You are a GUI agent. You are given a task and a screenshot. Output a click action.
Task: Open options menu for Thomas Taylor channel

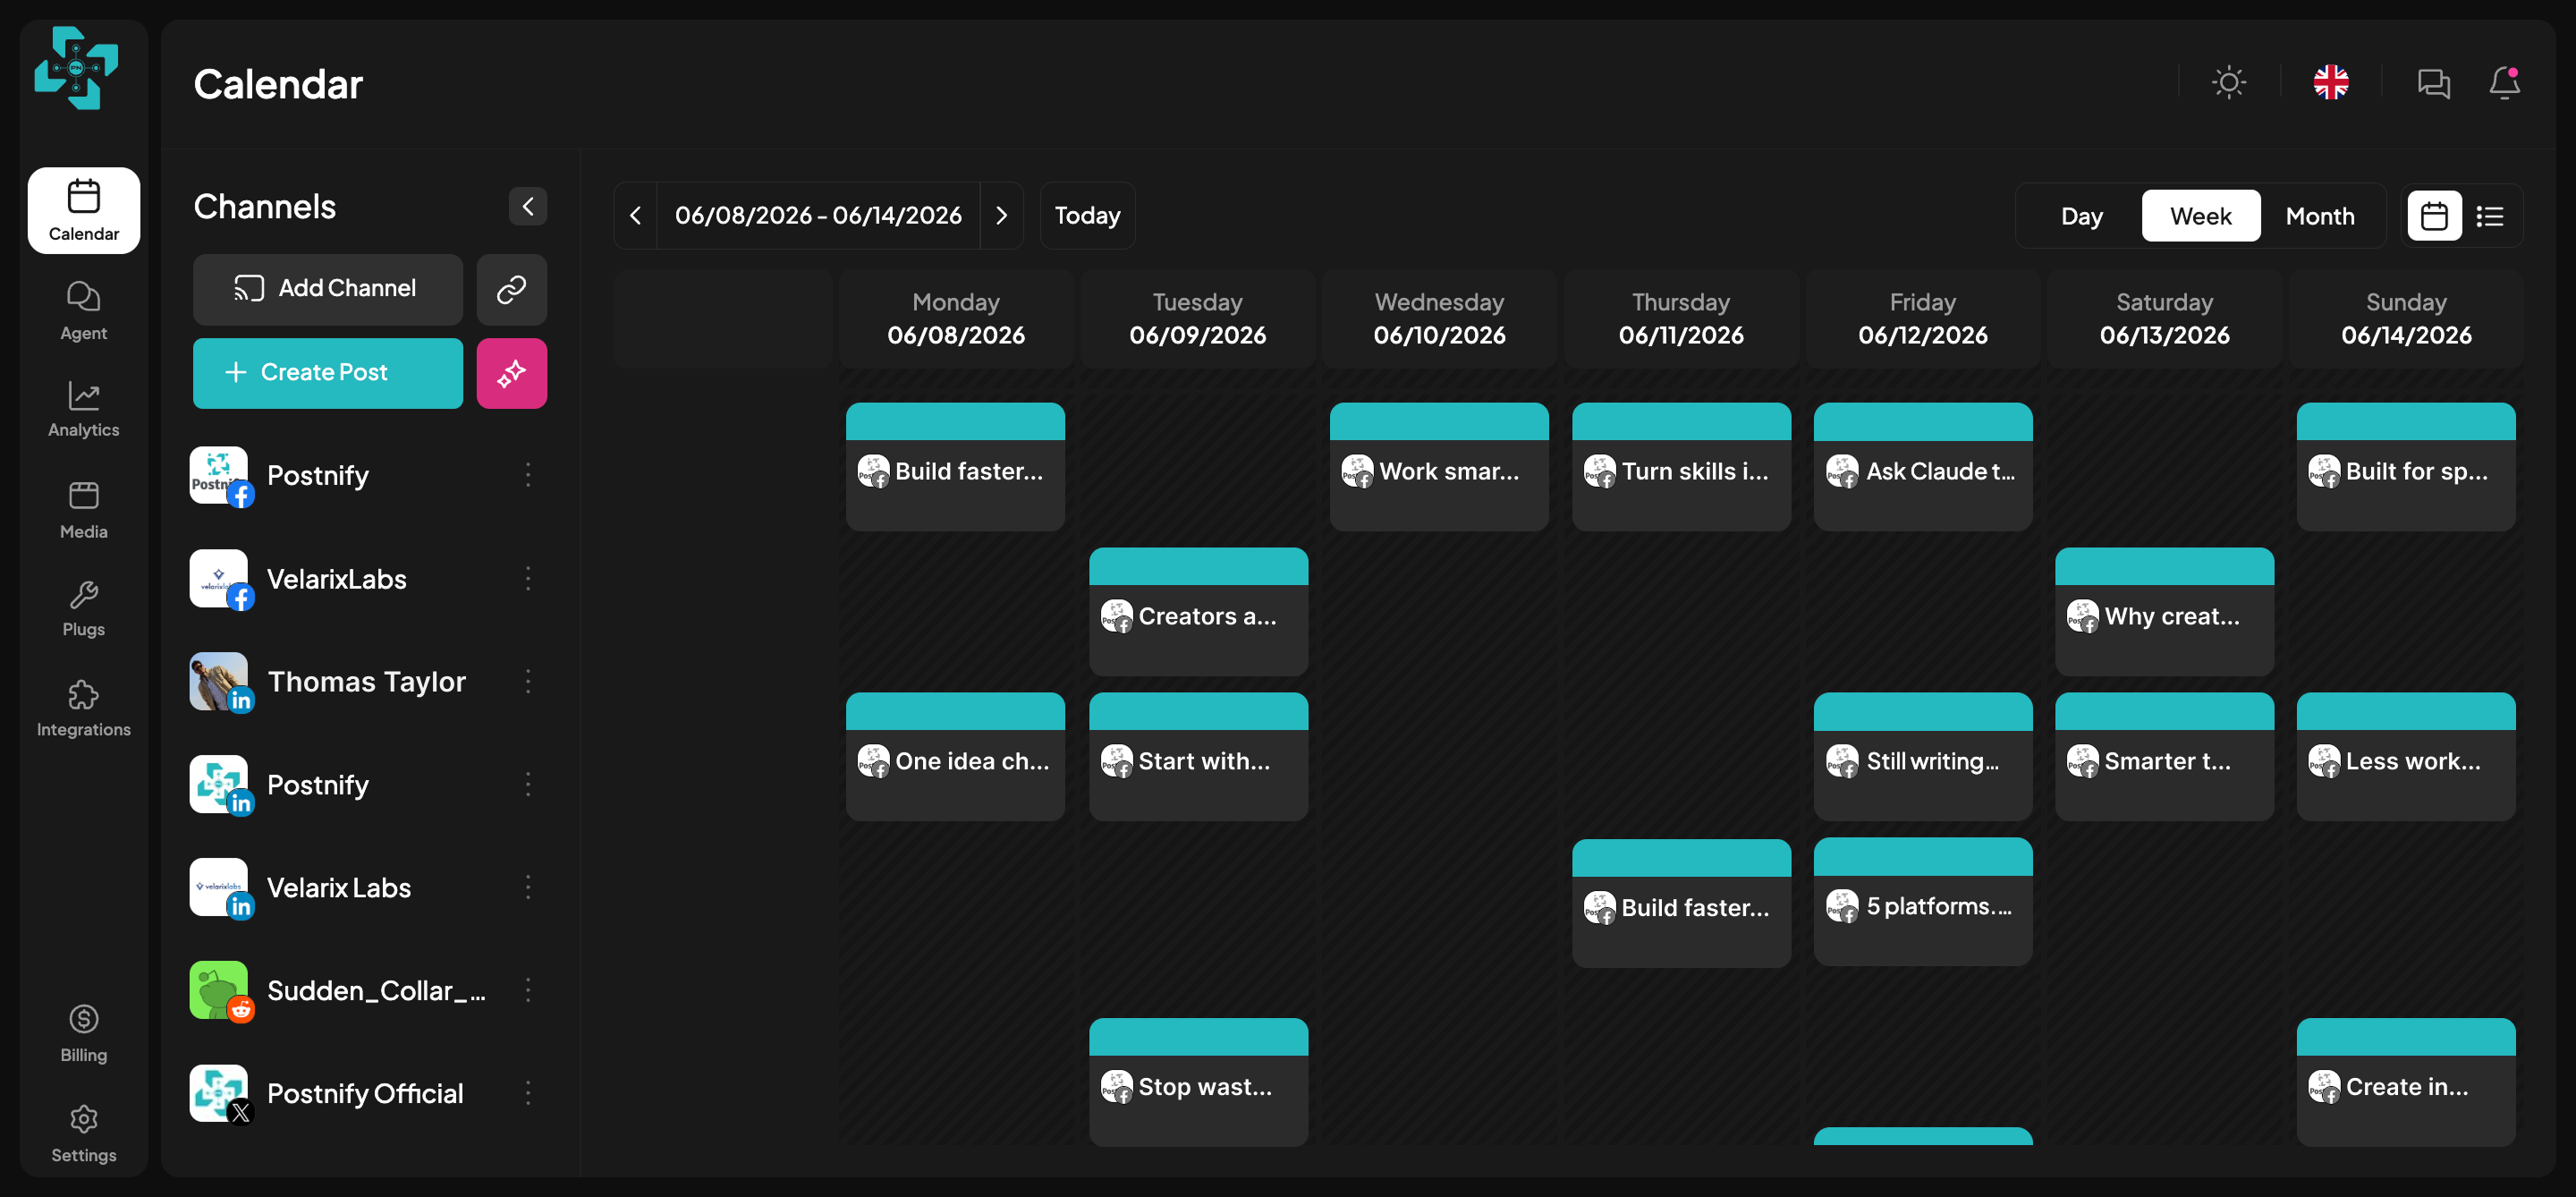coord(528,682)
